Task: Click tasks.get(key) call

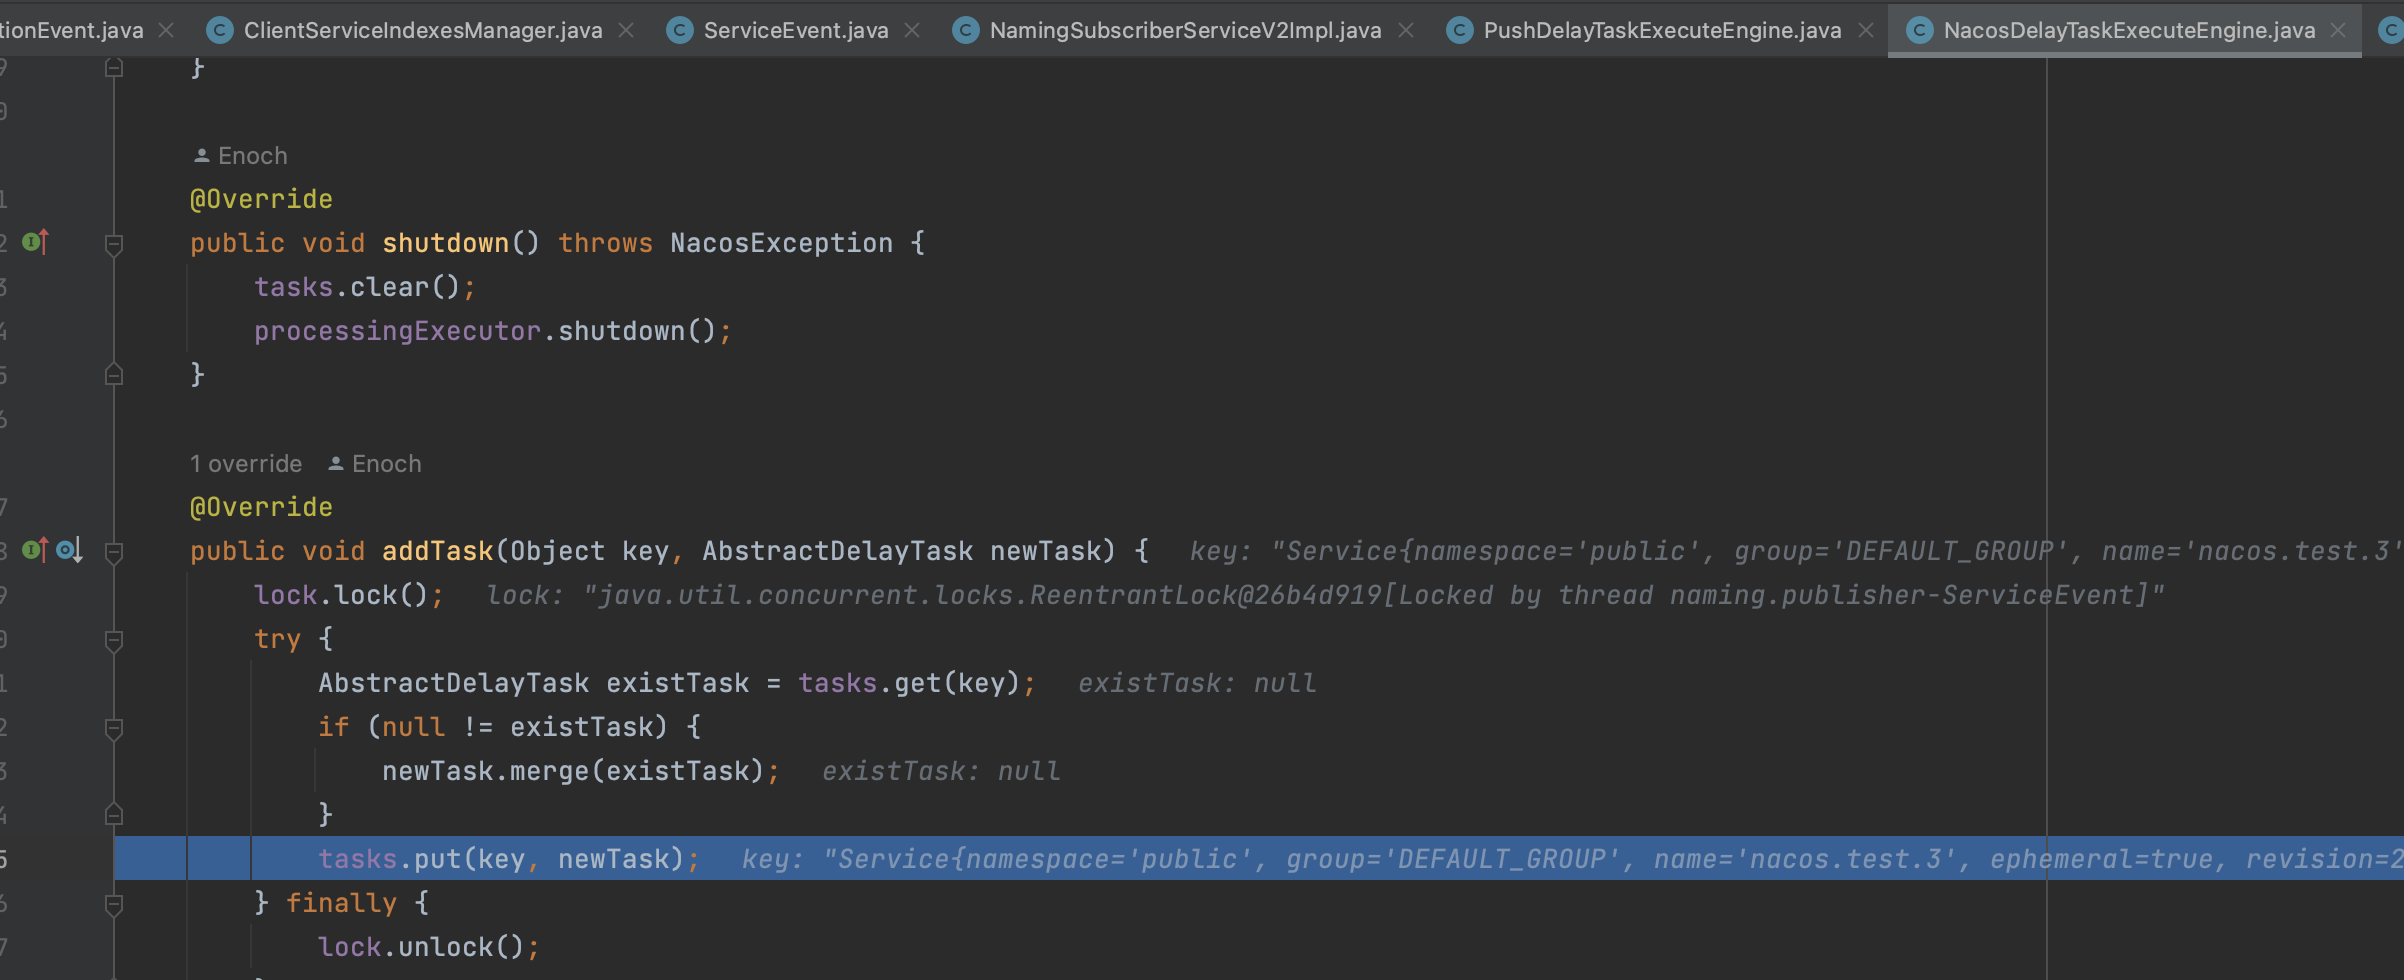Action: click(909, 683)
